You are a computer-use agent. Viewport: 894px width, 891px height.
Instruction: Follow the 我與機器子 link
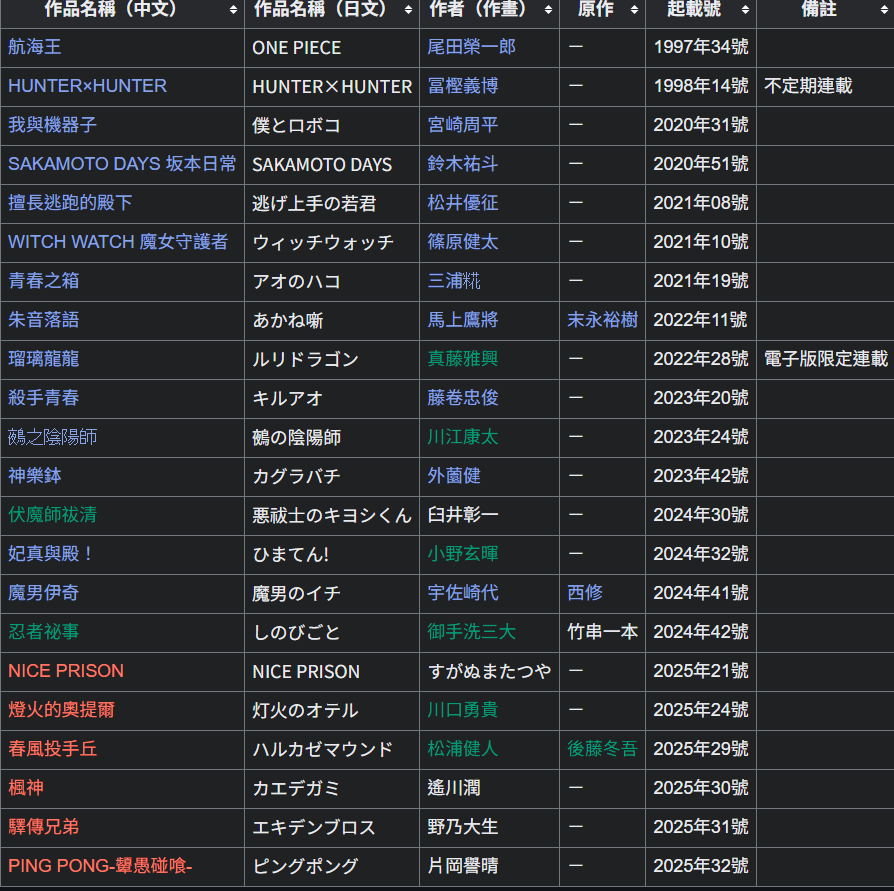tap(52, 125)
